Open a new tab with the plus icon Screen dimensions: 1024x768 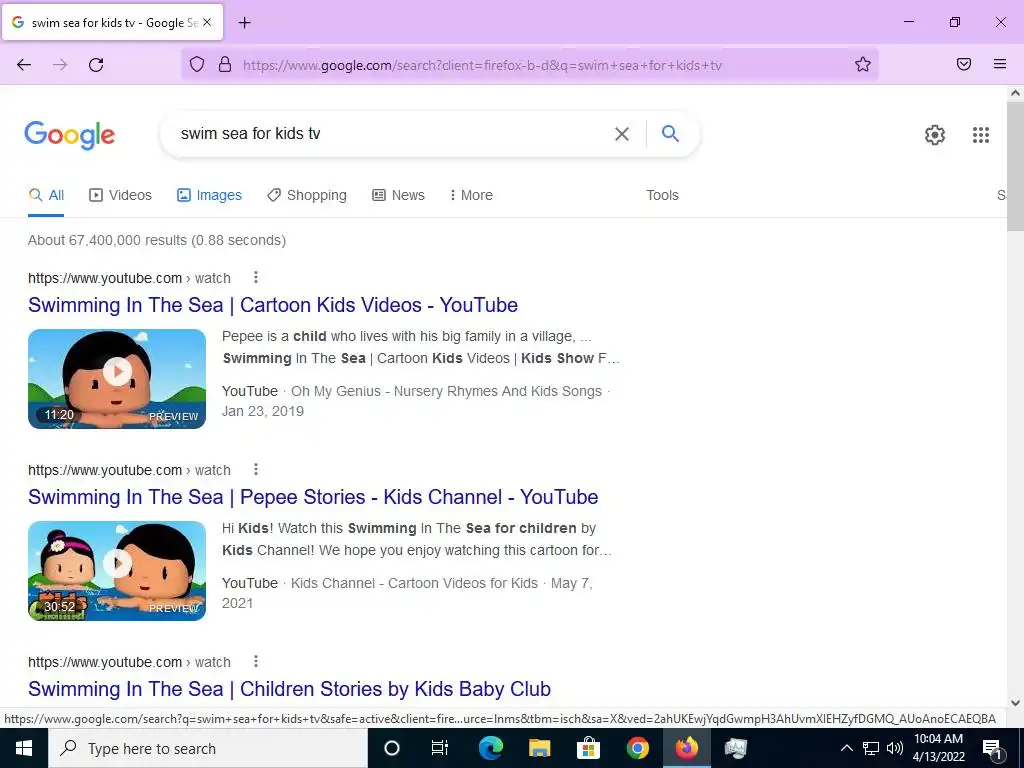coord(244,23)
